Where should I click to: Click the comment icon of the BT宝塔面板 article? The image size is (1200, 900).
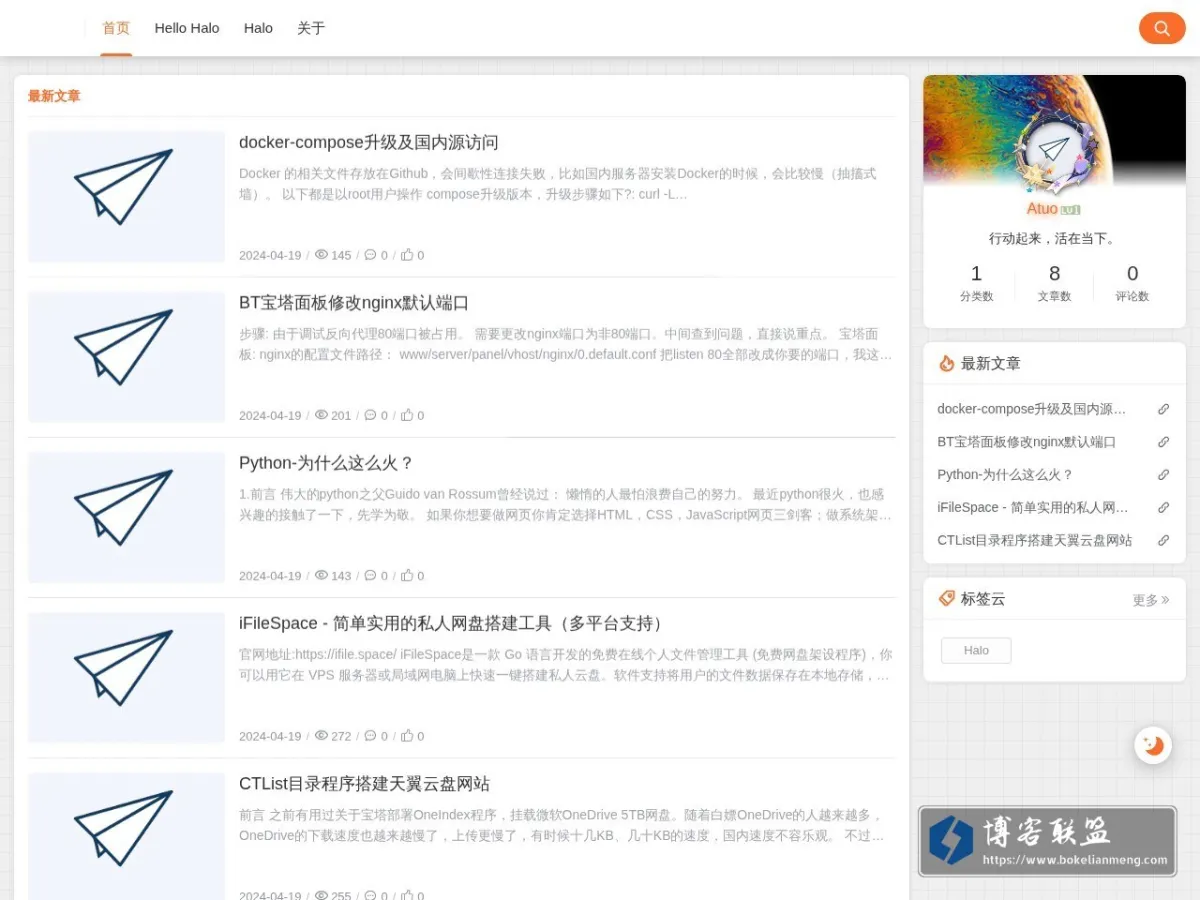(370, 415)
